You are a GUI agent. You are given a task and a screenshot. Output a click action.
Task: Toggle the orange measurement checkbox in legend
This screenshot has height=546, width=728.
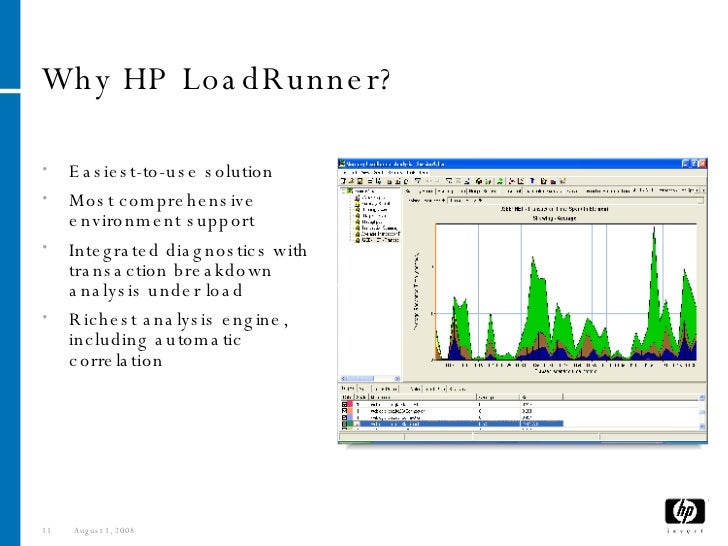[x=344, y=411]
